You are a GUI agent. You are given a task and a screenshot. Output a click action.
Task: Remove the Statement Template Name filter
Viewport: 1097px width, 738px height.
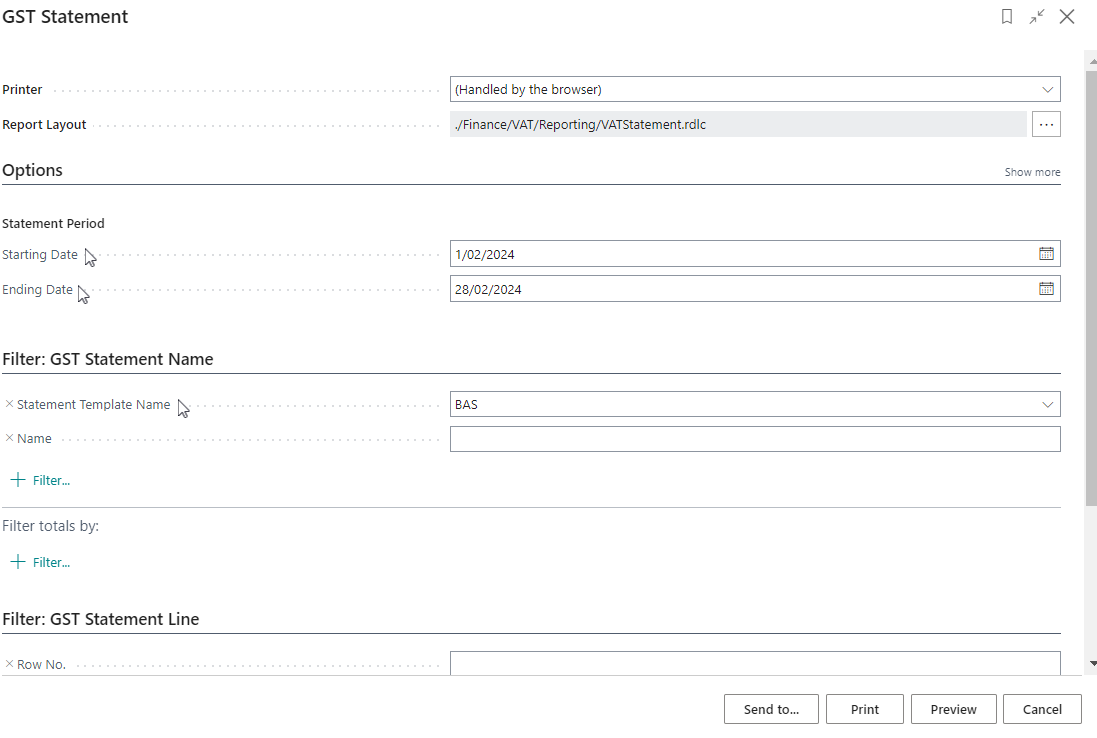click(x=10, y=404)
